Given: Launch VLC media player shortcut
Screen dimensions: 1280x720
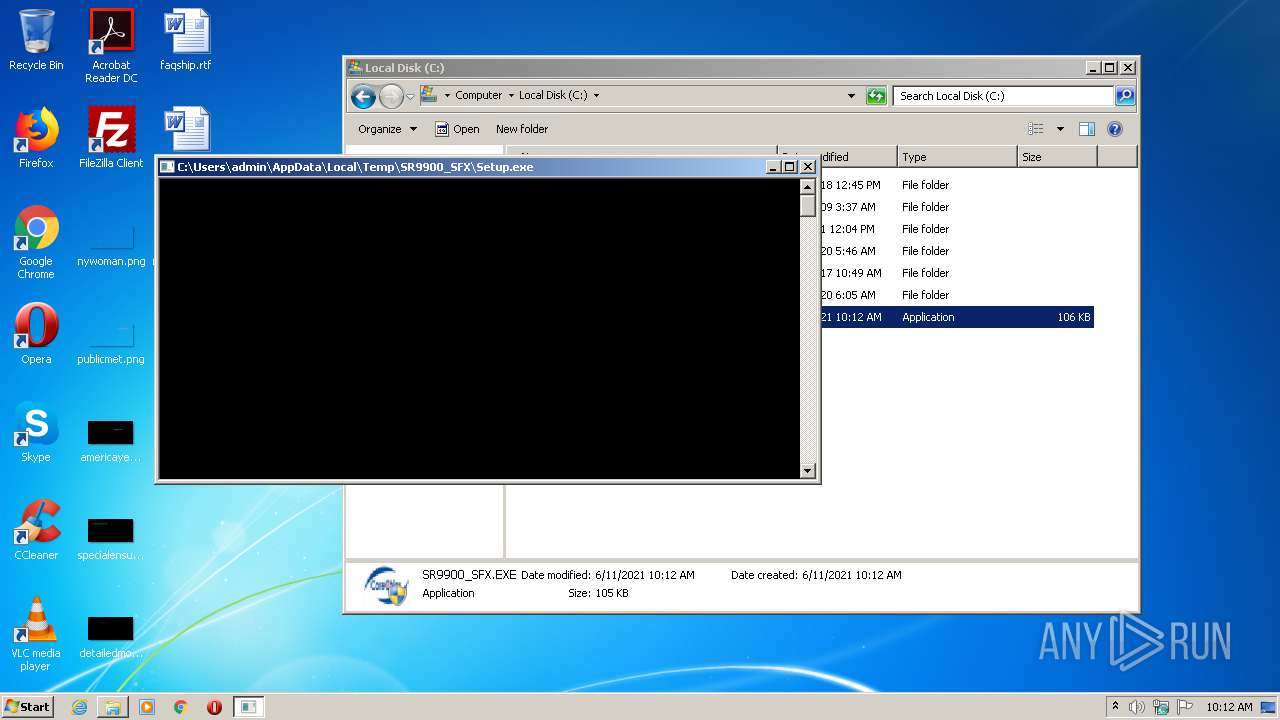Looking at the screenshot, I should coord(36,635).
